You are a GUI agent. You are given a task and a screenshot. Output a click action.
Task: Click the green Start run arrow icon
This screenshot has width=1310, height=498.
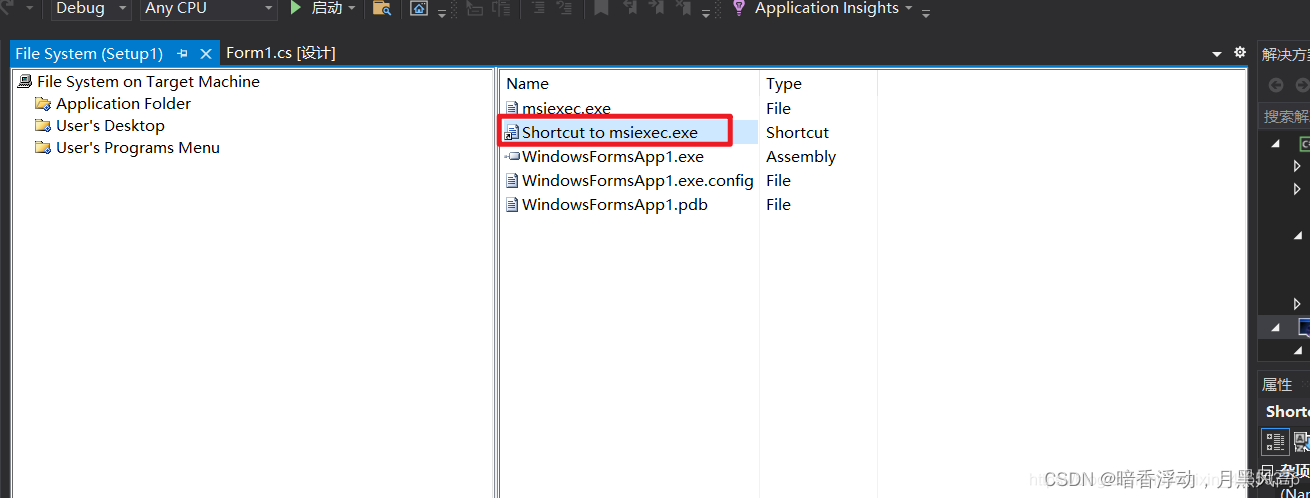(296, 8)
